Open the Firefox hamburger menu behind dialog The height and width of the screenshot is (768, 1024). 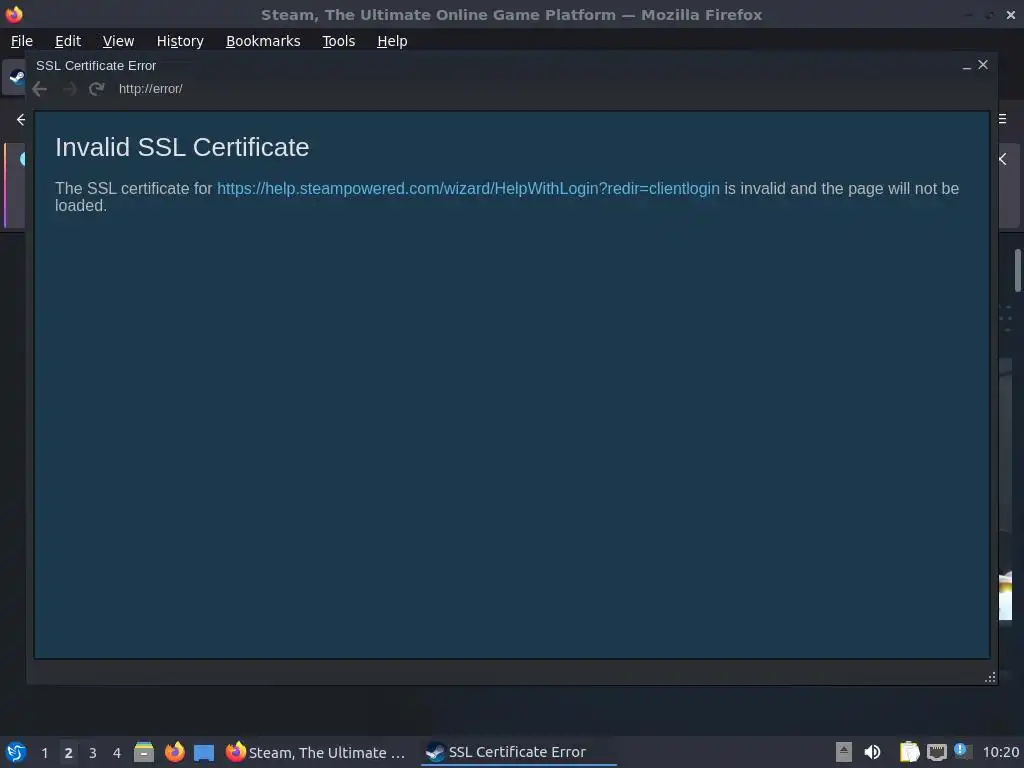click(x=1003, y=119)
